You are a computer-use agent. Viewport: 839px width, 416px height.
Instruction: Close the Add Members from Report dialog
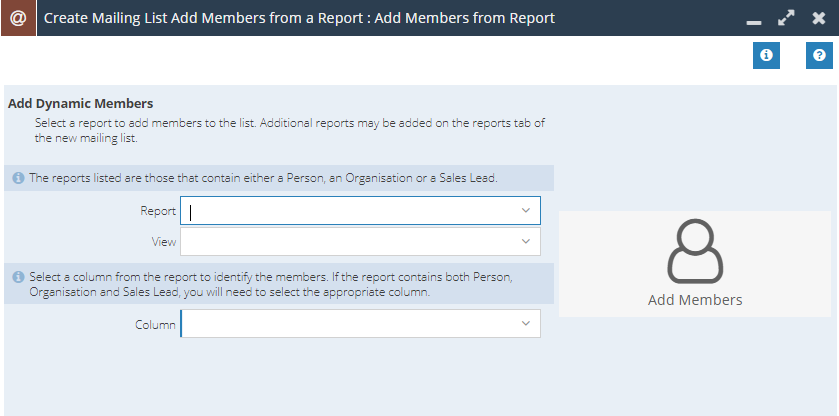coord(819,18)
